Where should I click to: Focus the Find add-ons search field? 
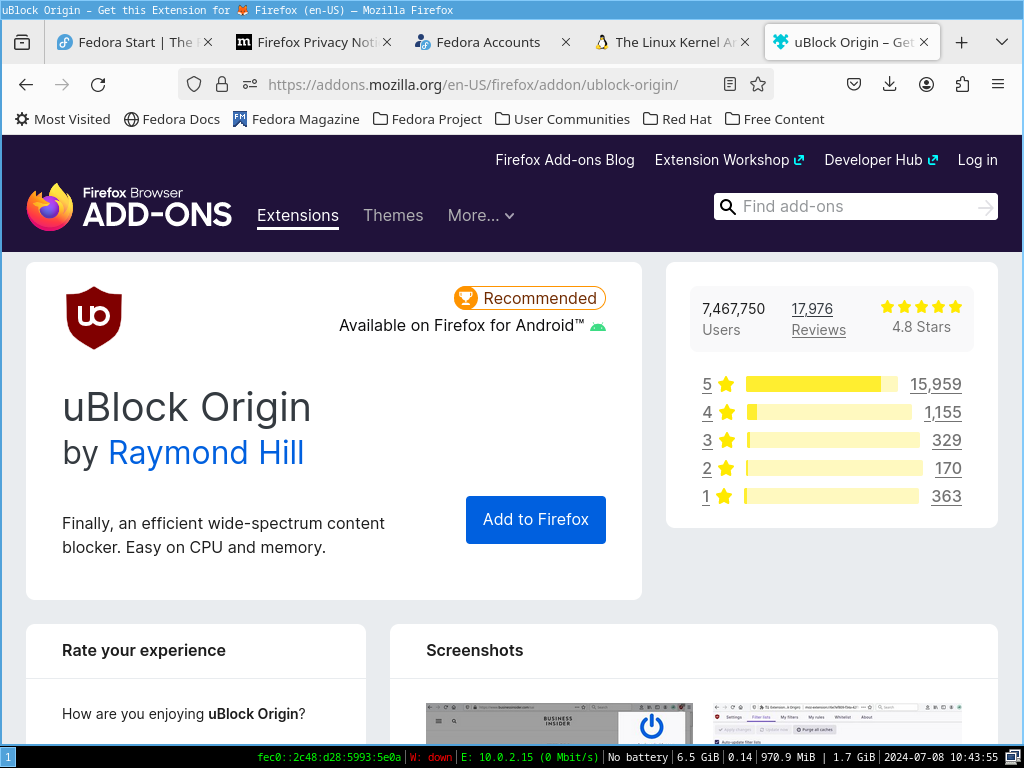pyautogui.click(x=856, y=207)
